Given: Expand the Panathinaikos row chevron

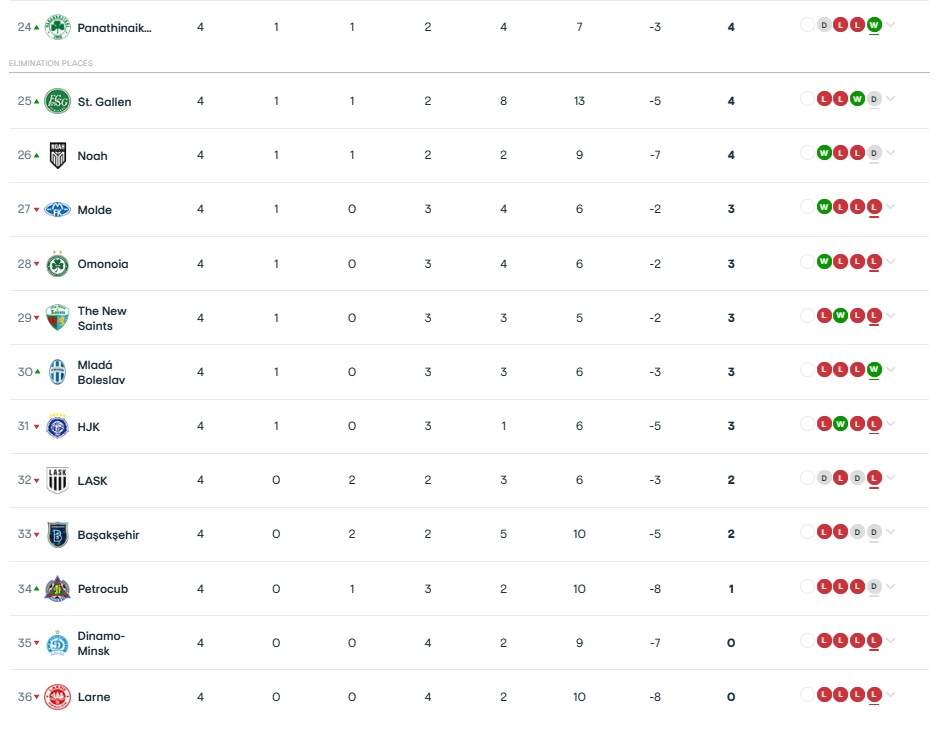Looking at the screenshot, I should pos(890,25).
